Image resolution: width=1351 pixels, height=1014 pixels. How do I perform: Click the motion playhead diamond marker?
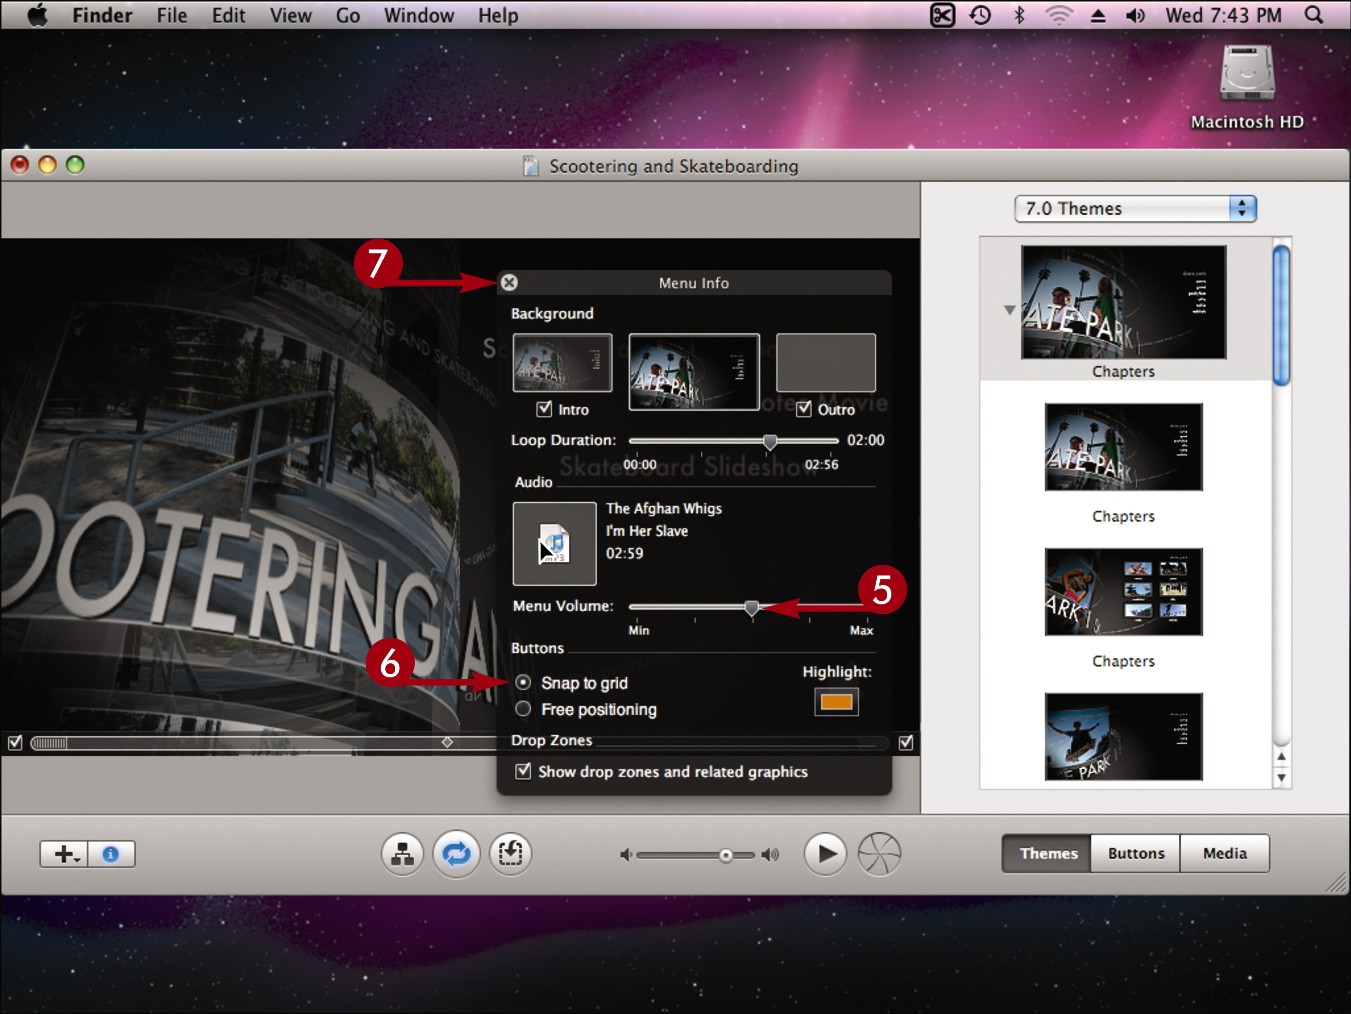pyautogui.click(x=448, y=742)
